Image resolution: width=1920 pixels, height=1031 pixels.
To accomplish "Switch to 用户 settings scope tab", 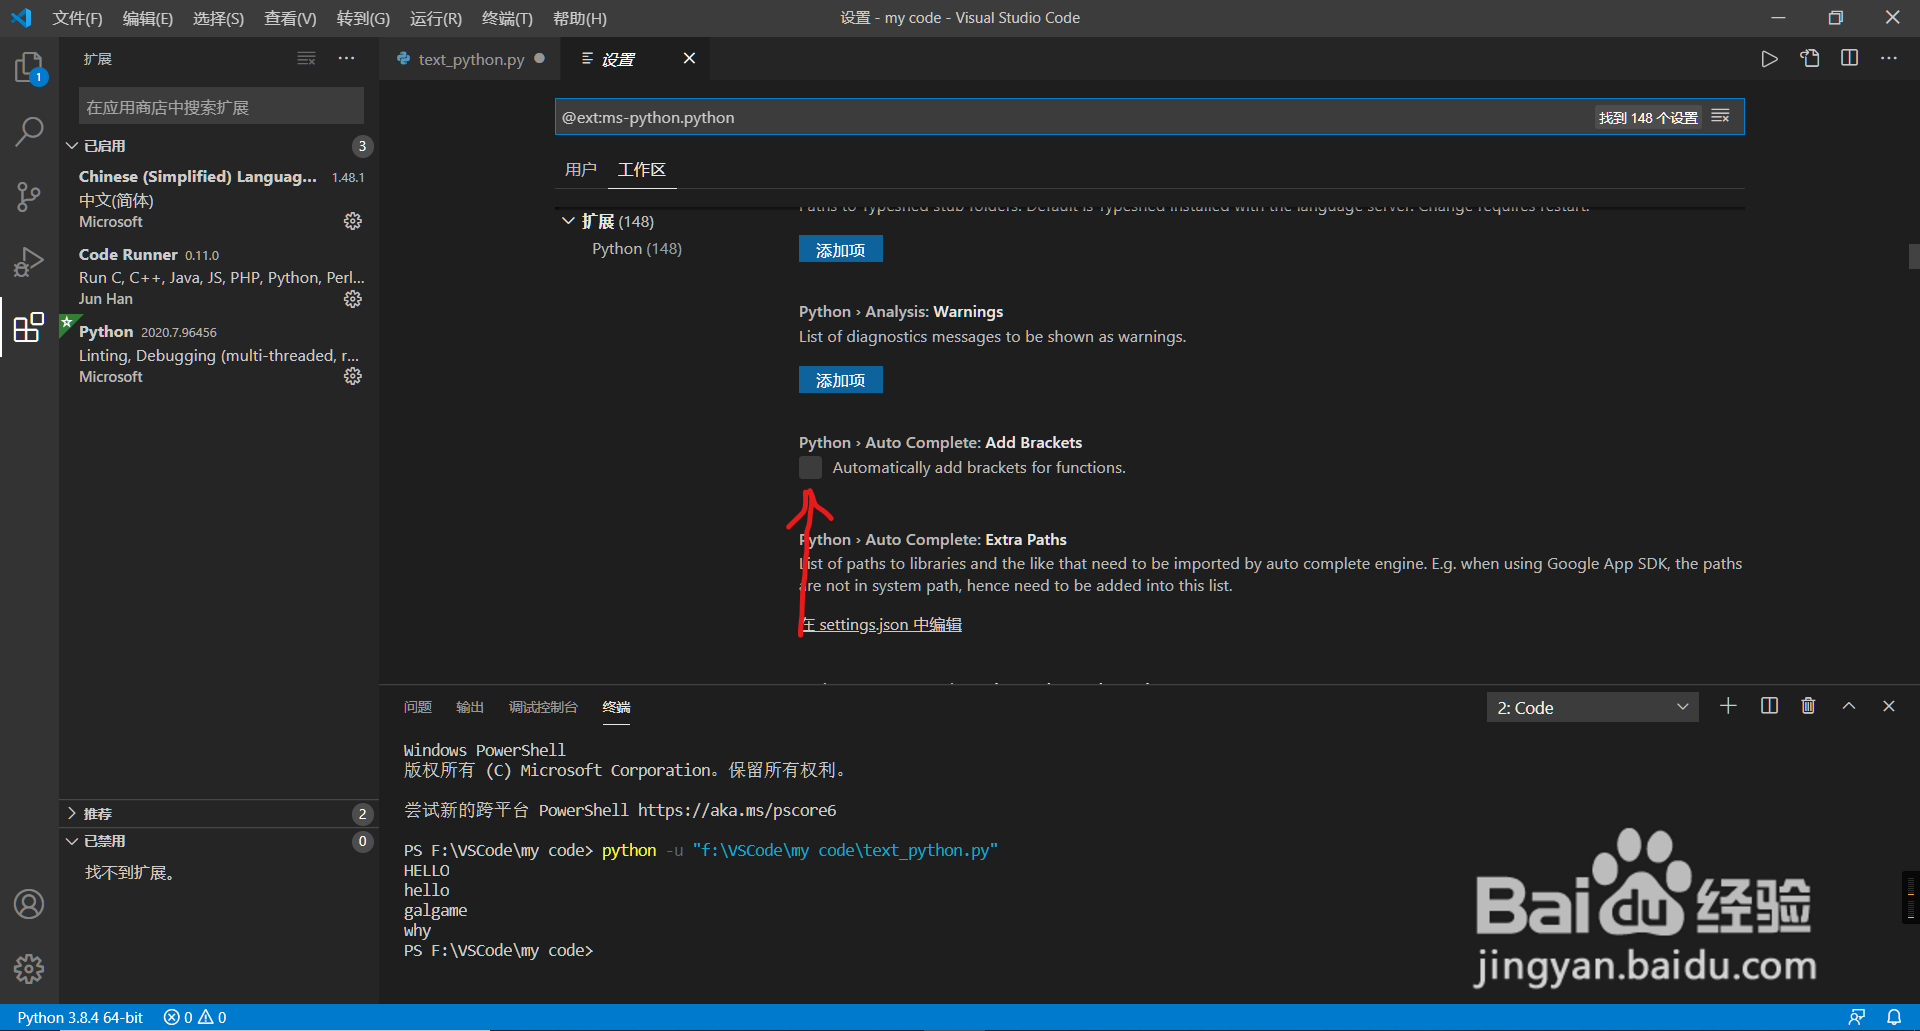I will pyautogui.click(x=580, y=170).
